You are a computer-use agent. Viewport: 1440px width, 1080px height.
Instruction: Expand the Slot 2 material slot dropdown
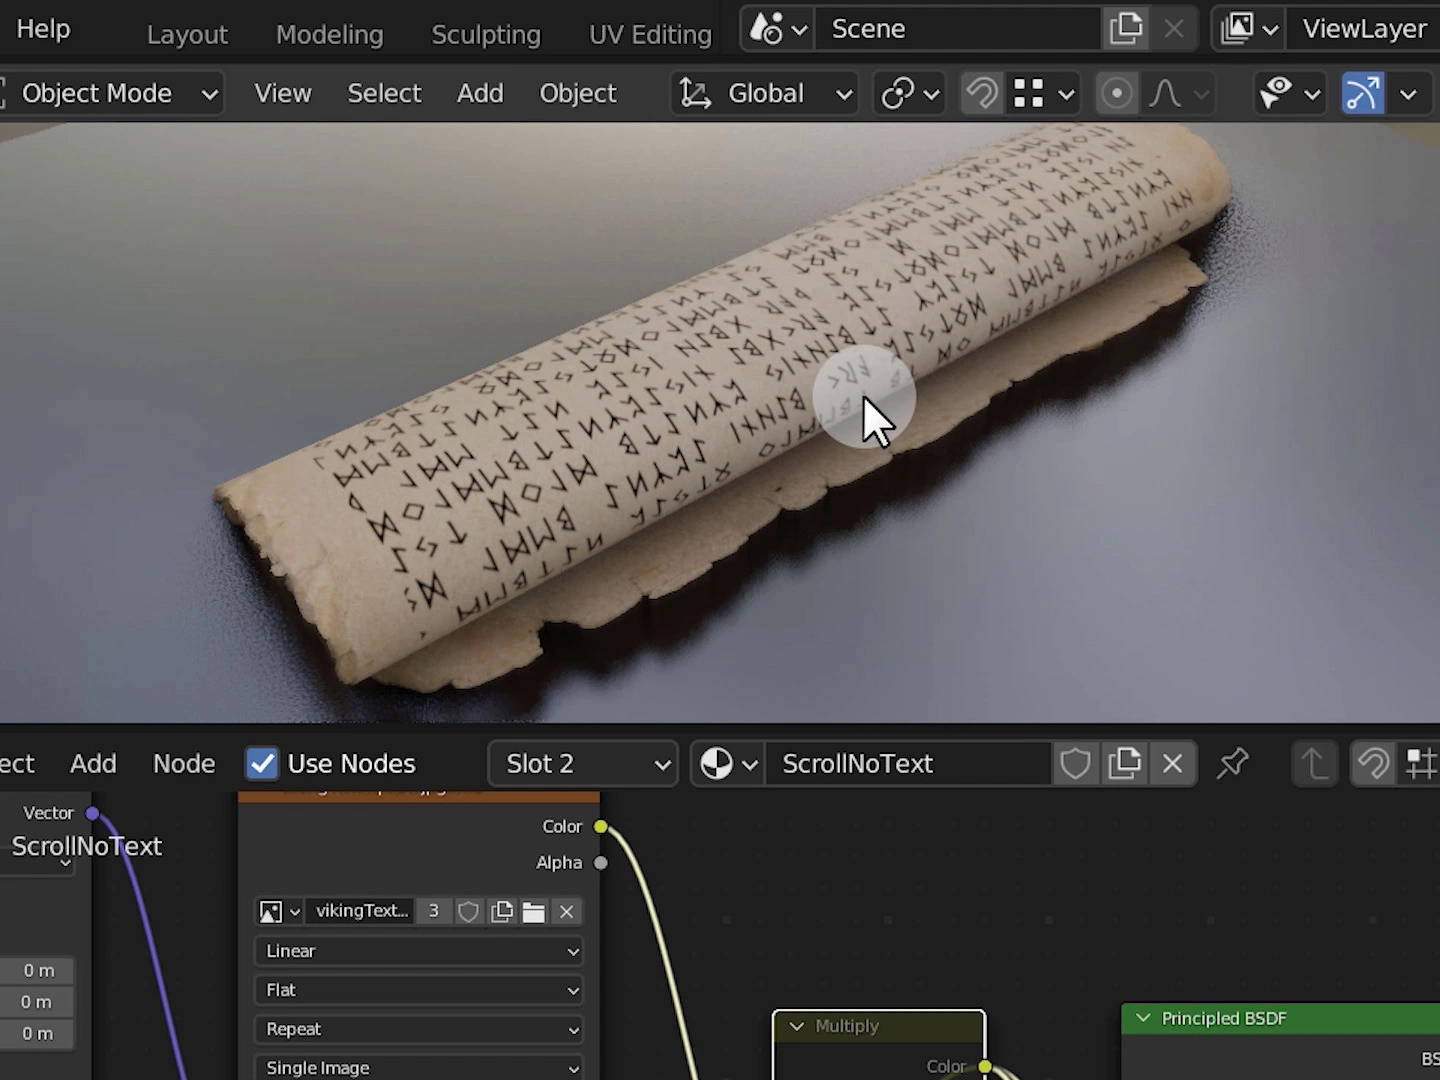coord(584,764)
